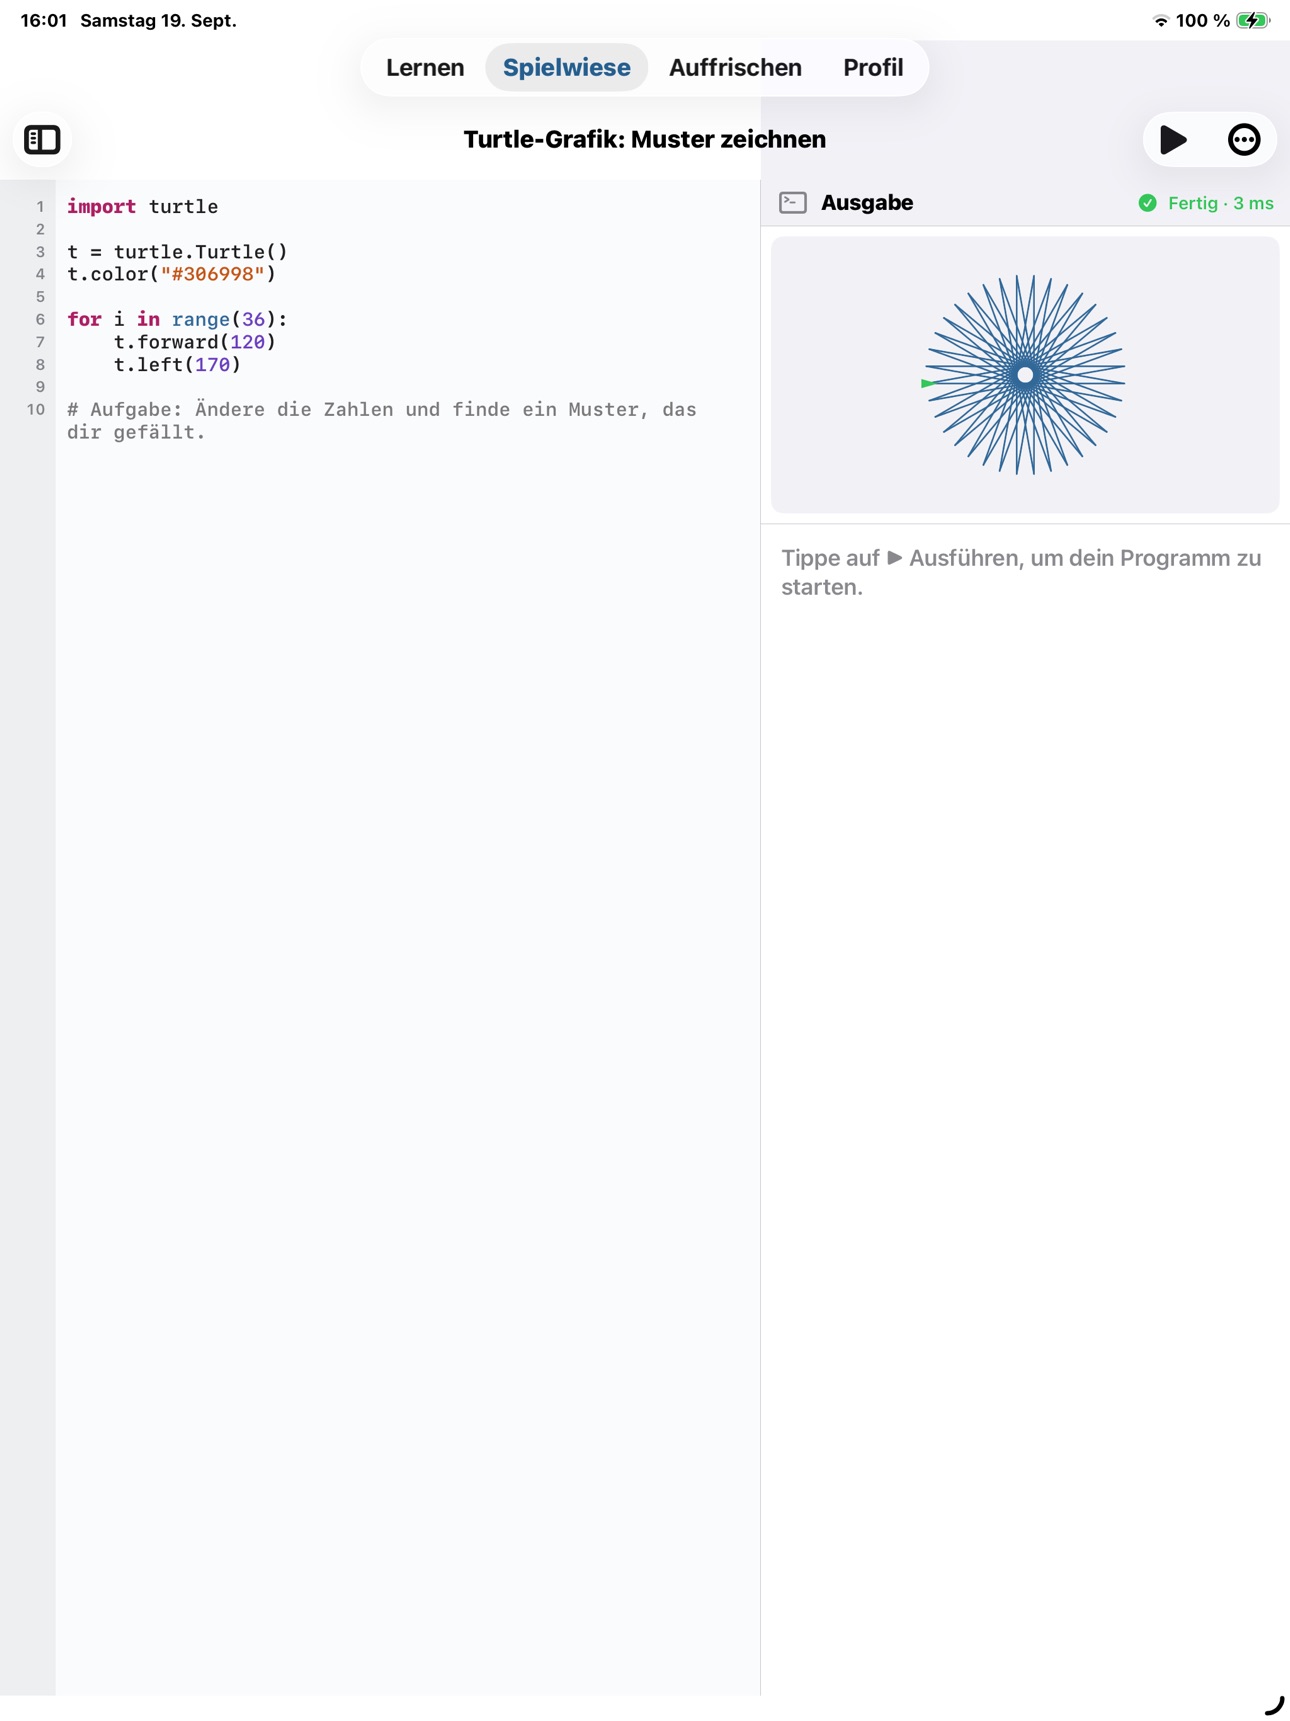
Task: Click the title 'Turtle-Grafik: Muster zeichnen'
Action: (644, 140)
